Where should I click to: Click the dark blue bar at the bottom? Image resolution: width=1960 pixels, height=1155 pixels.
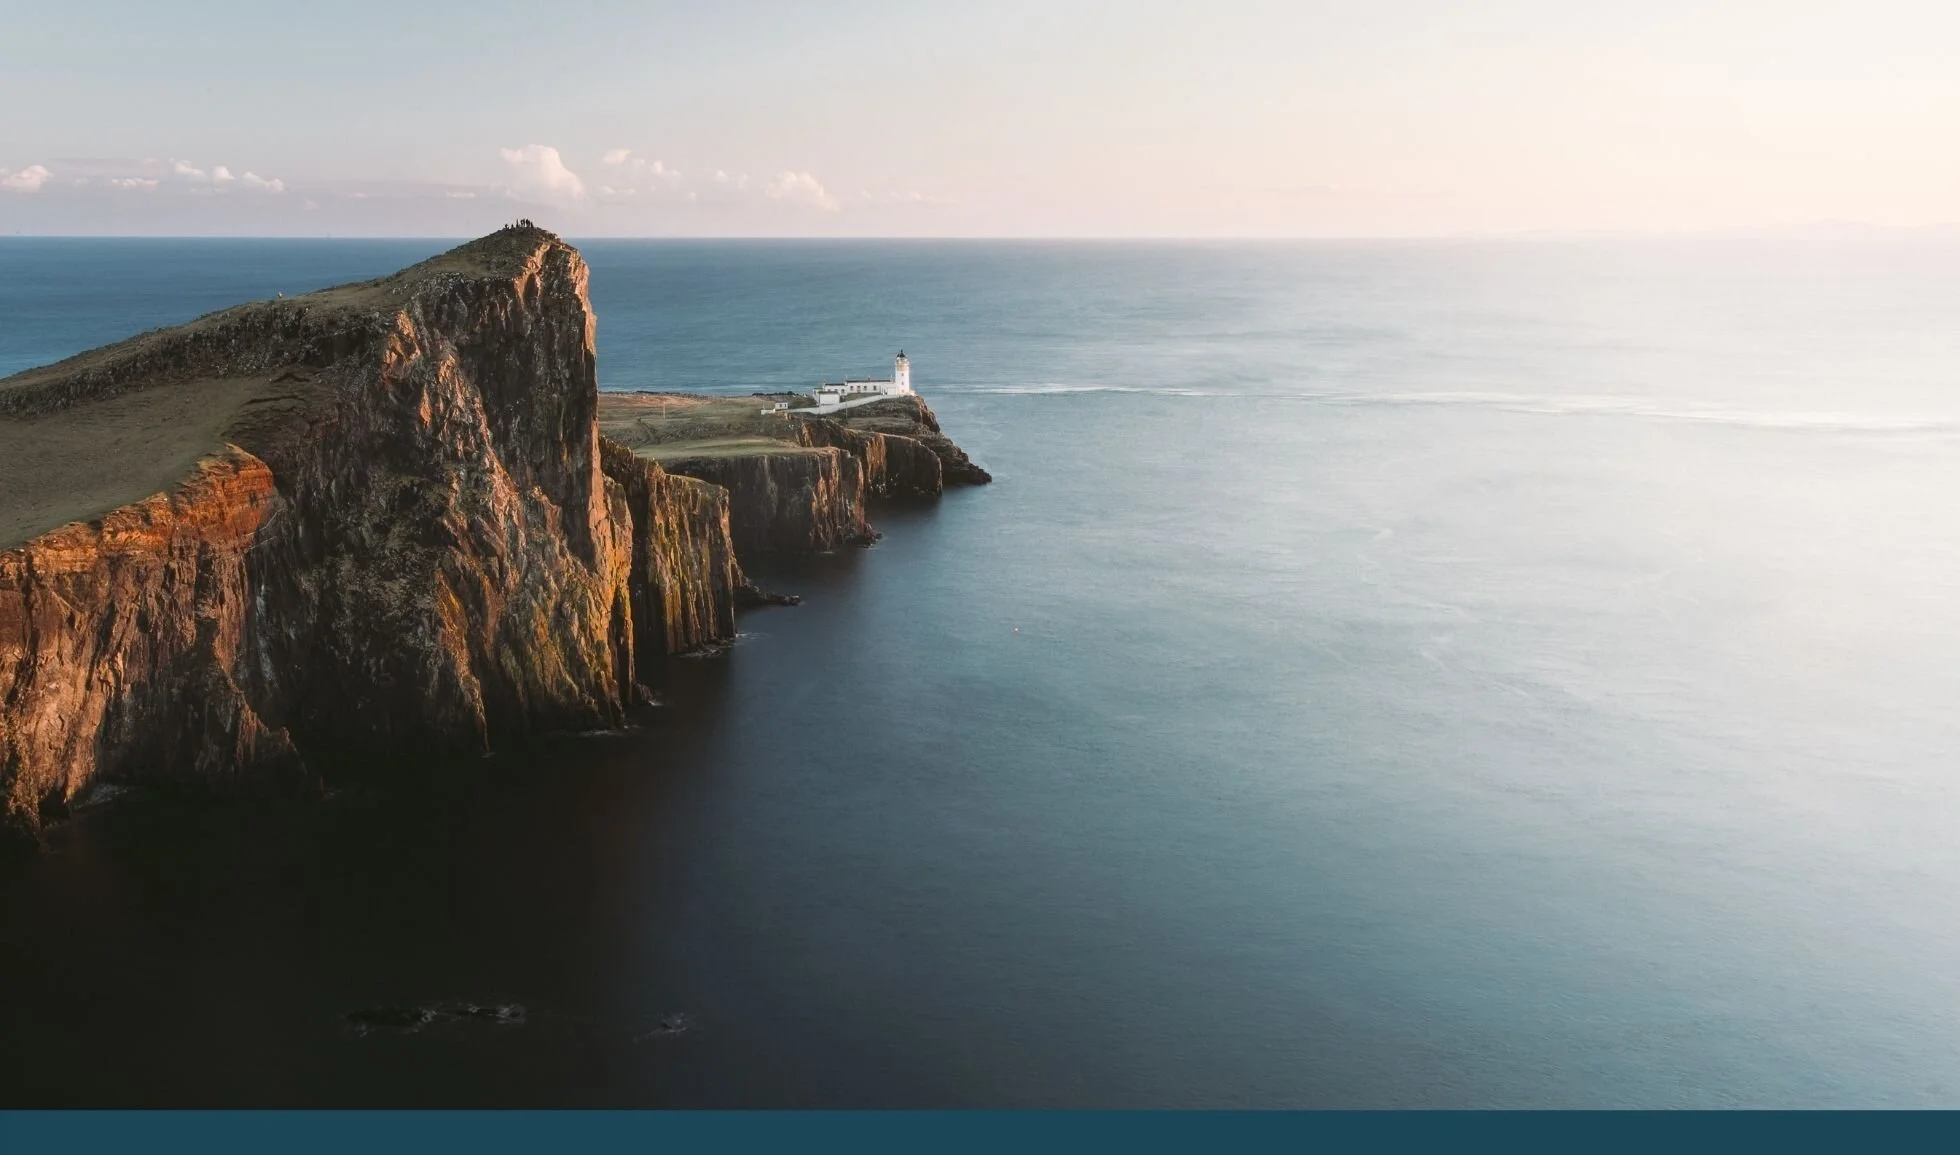tap(980, 1133)
